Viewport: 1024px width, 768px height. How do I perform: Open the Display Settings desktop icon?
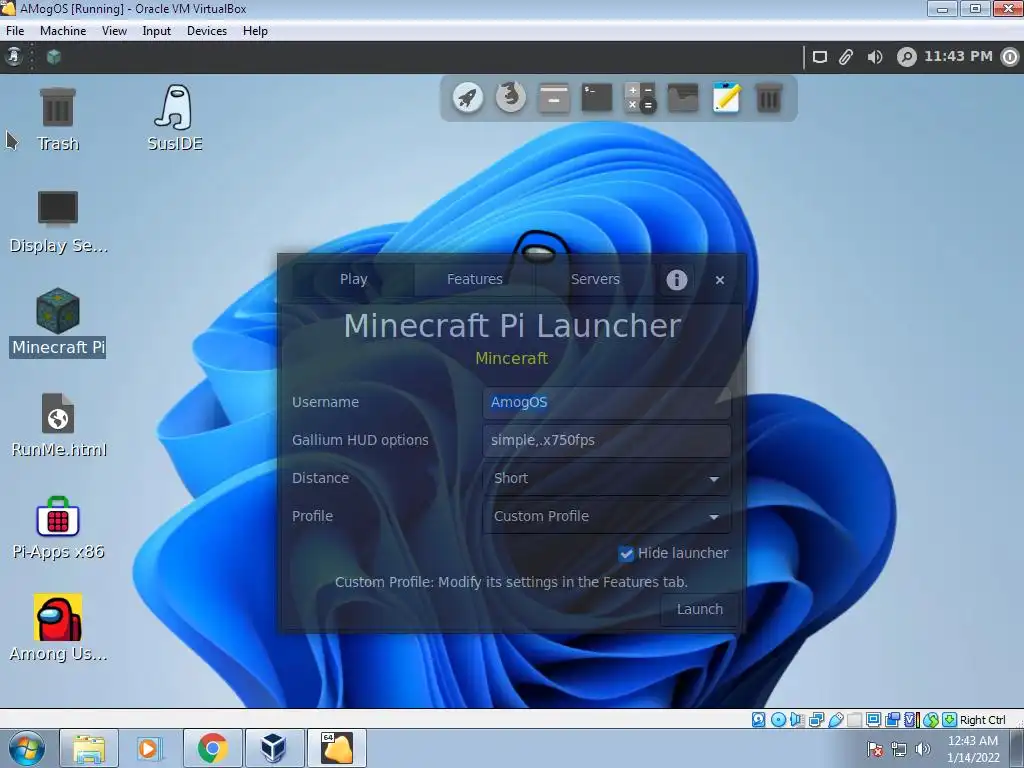coord(58,222)
